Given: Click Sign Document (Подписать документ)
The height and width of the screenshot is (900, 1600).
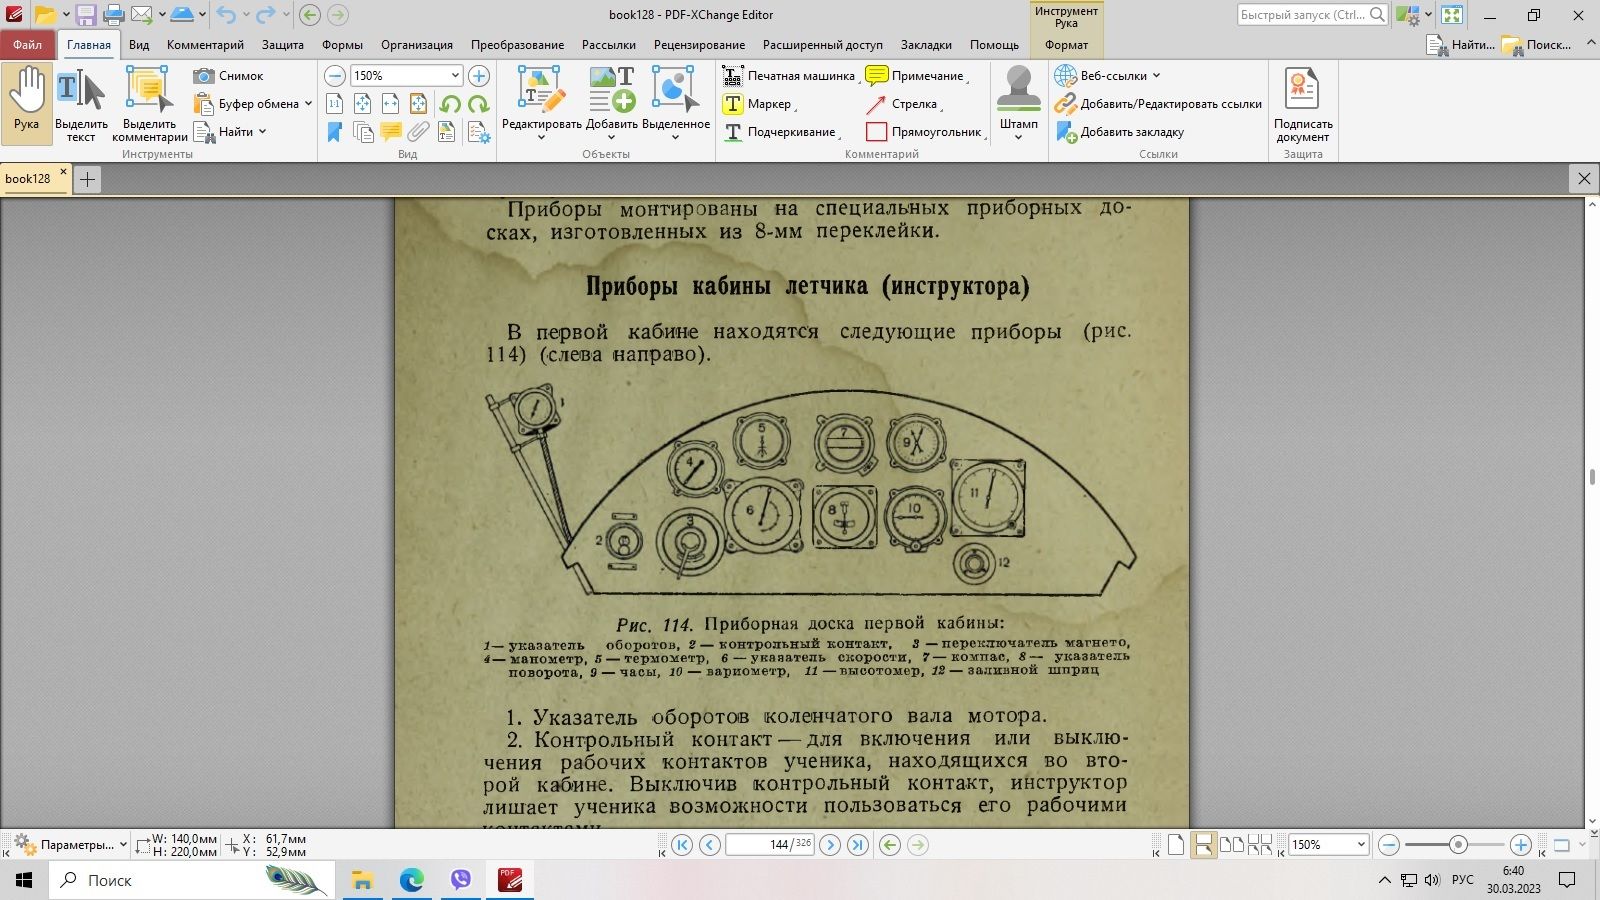Looking at the screenshot, I should (x=1303, y=104).
